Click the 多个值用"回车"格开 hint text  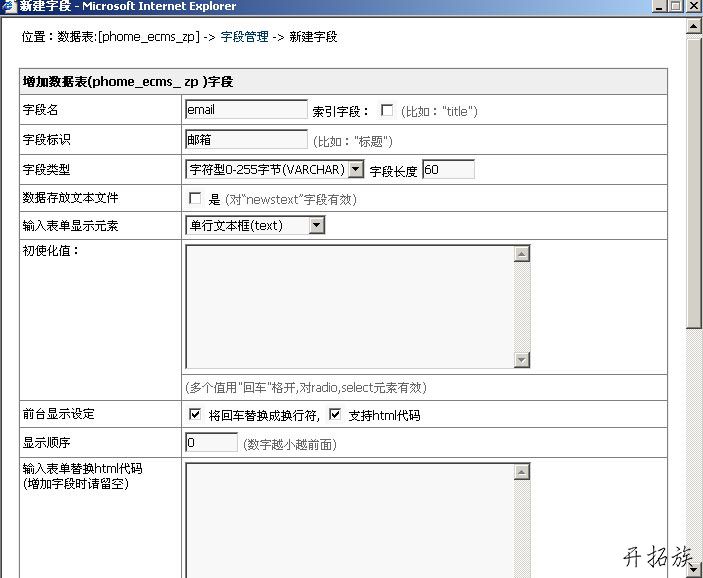[x=305, y=387]
